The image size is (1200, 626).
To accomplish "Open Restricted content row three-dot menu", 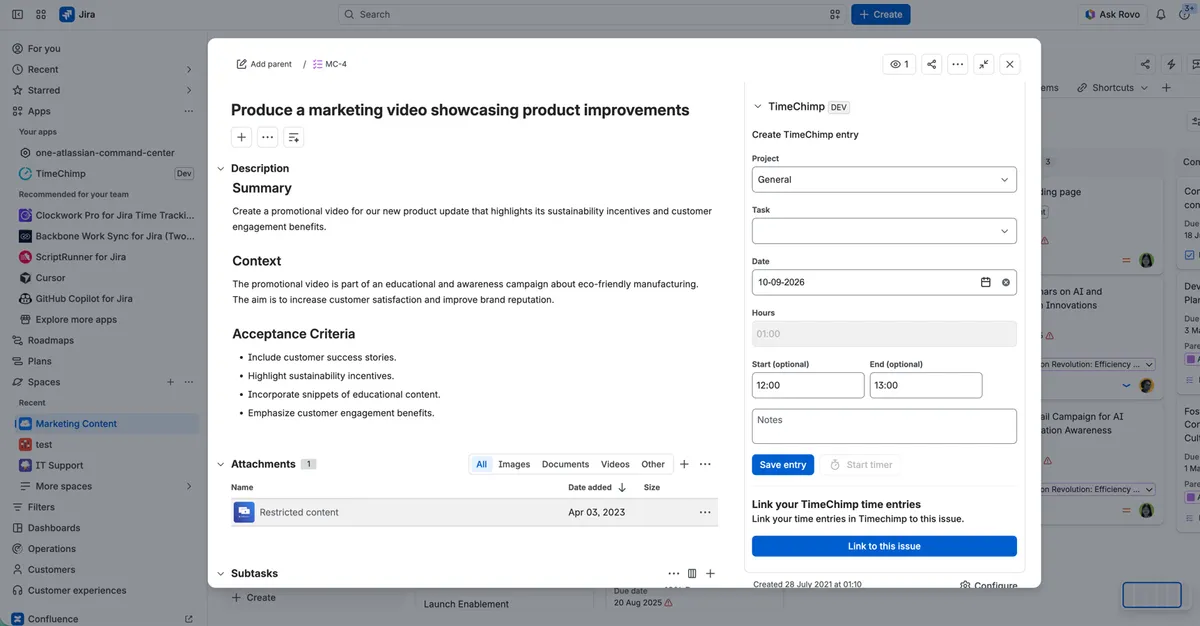I will click(705, 512).
